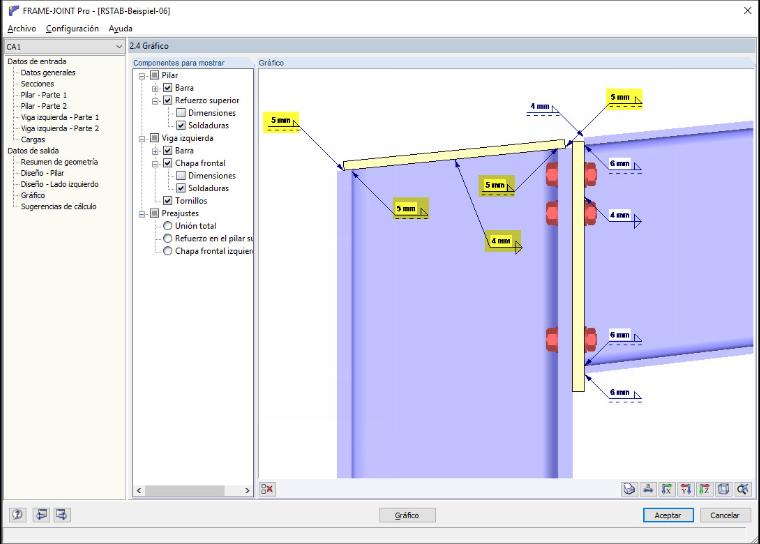Open the Configuración menu
Screen dimensions: 760x544
[72, 29]
